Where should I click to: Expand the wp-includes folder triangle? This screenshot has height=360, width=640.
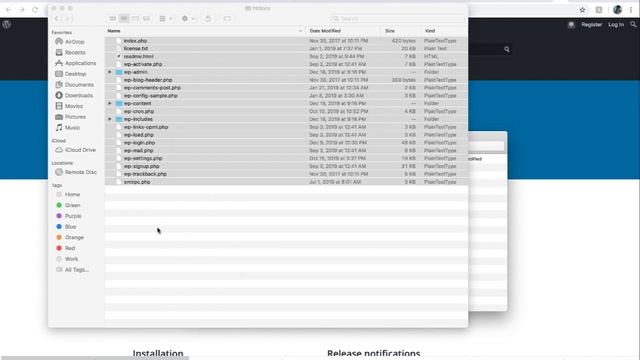tap(109, 119)
